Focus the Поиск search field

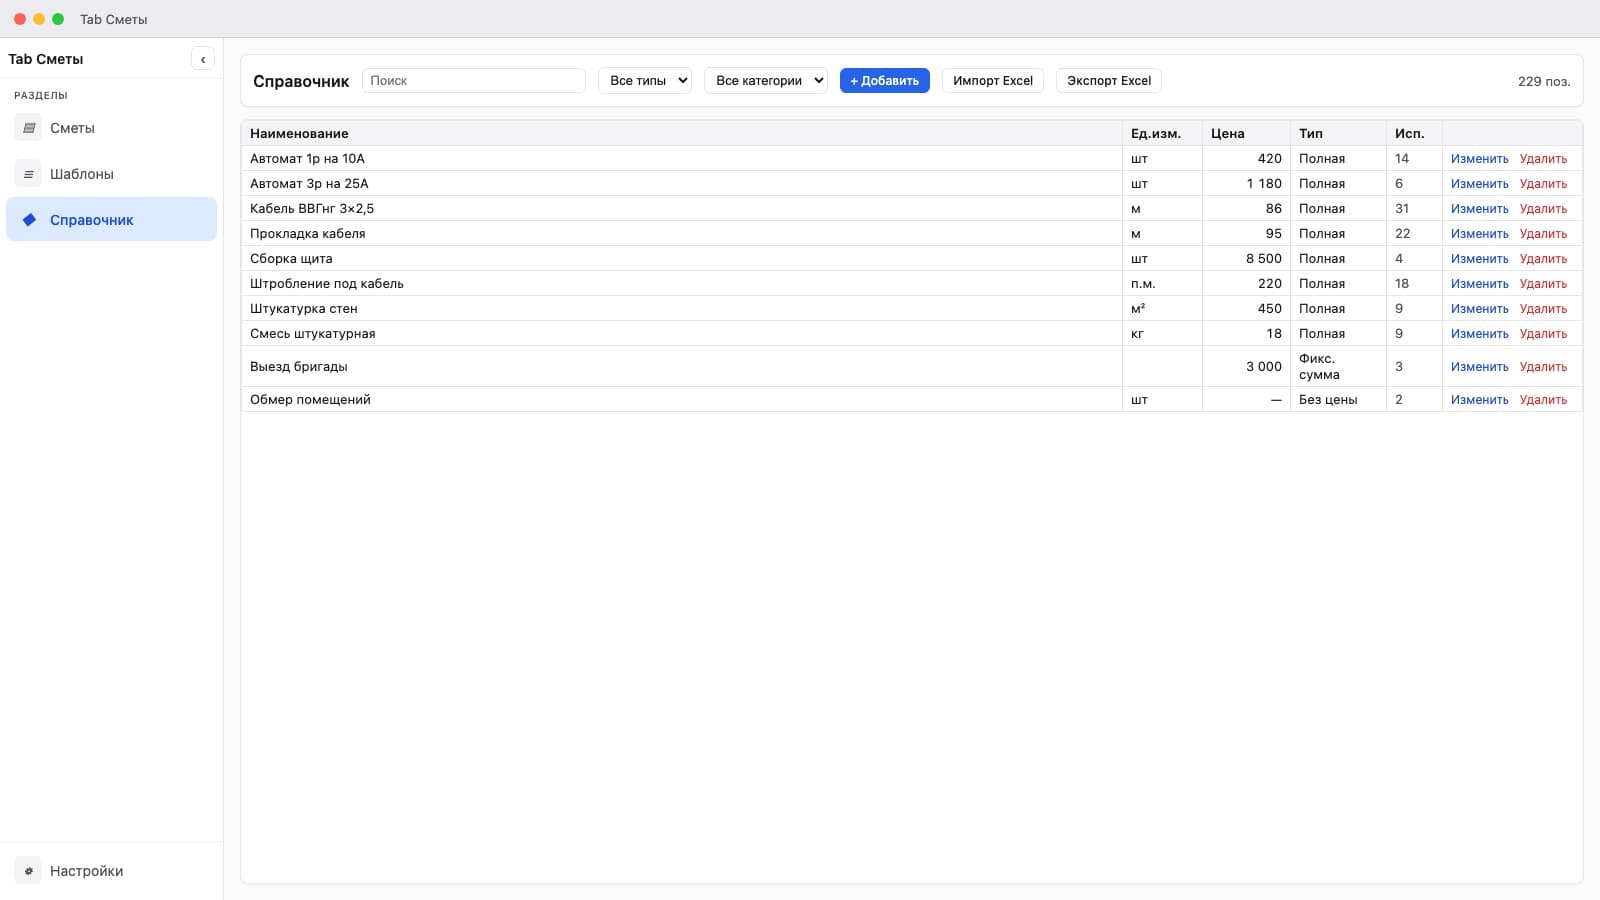point(474,81)
